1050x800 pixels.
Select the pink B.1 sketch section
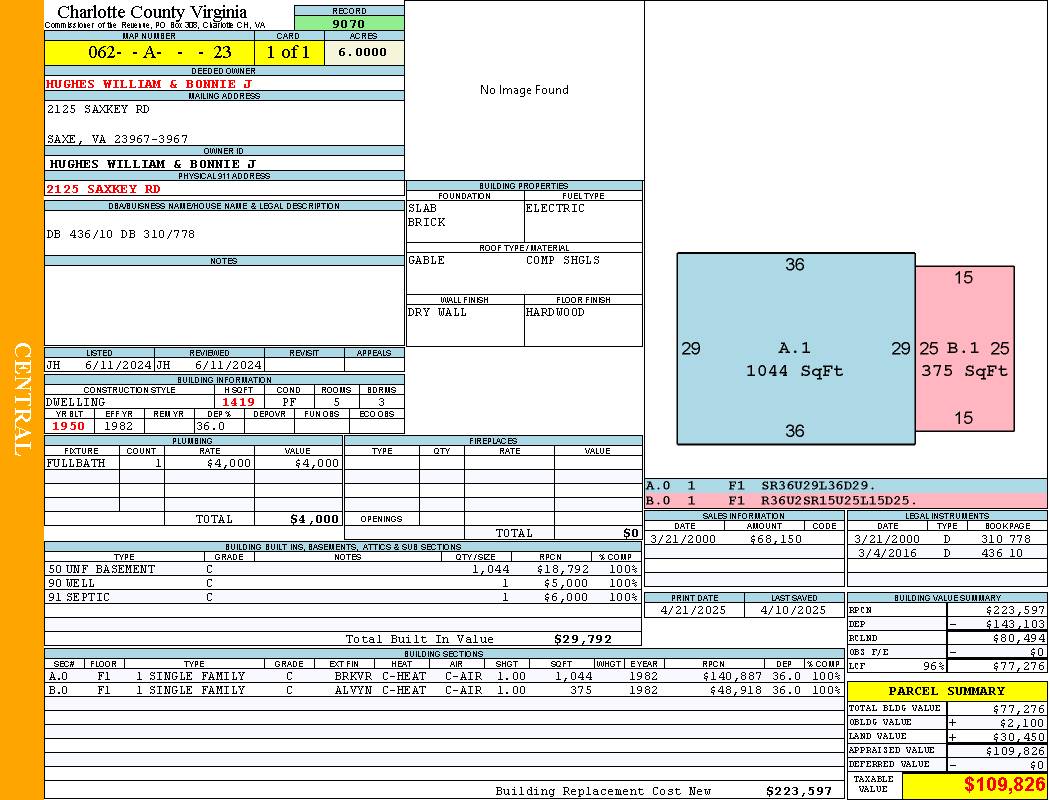click(x=964, y=348)
